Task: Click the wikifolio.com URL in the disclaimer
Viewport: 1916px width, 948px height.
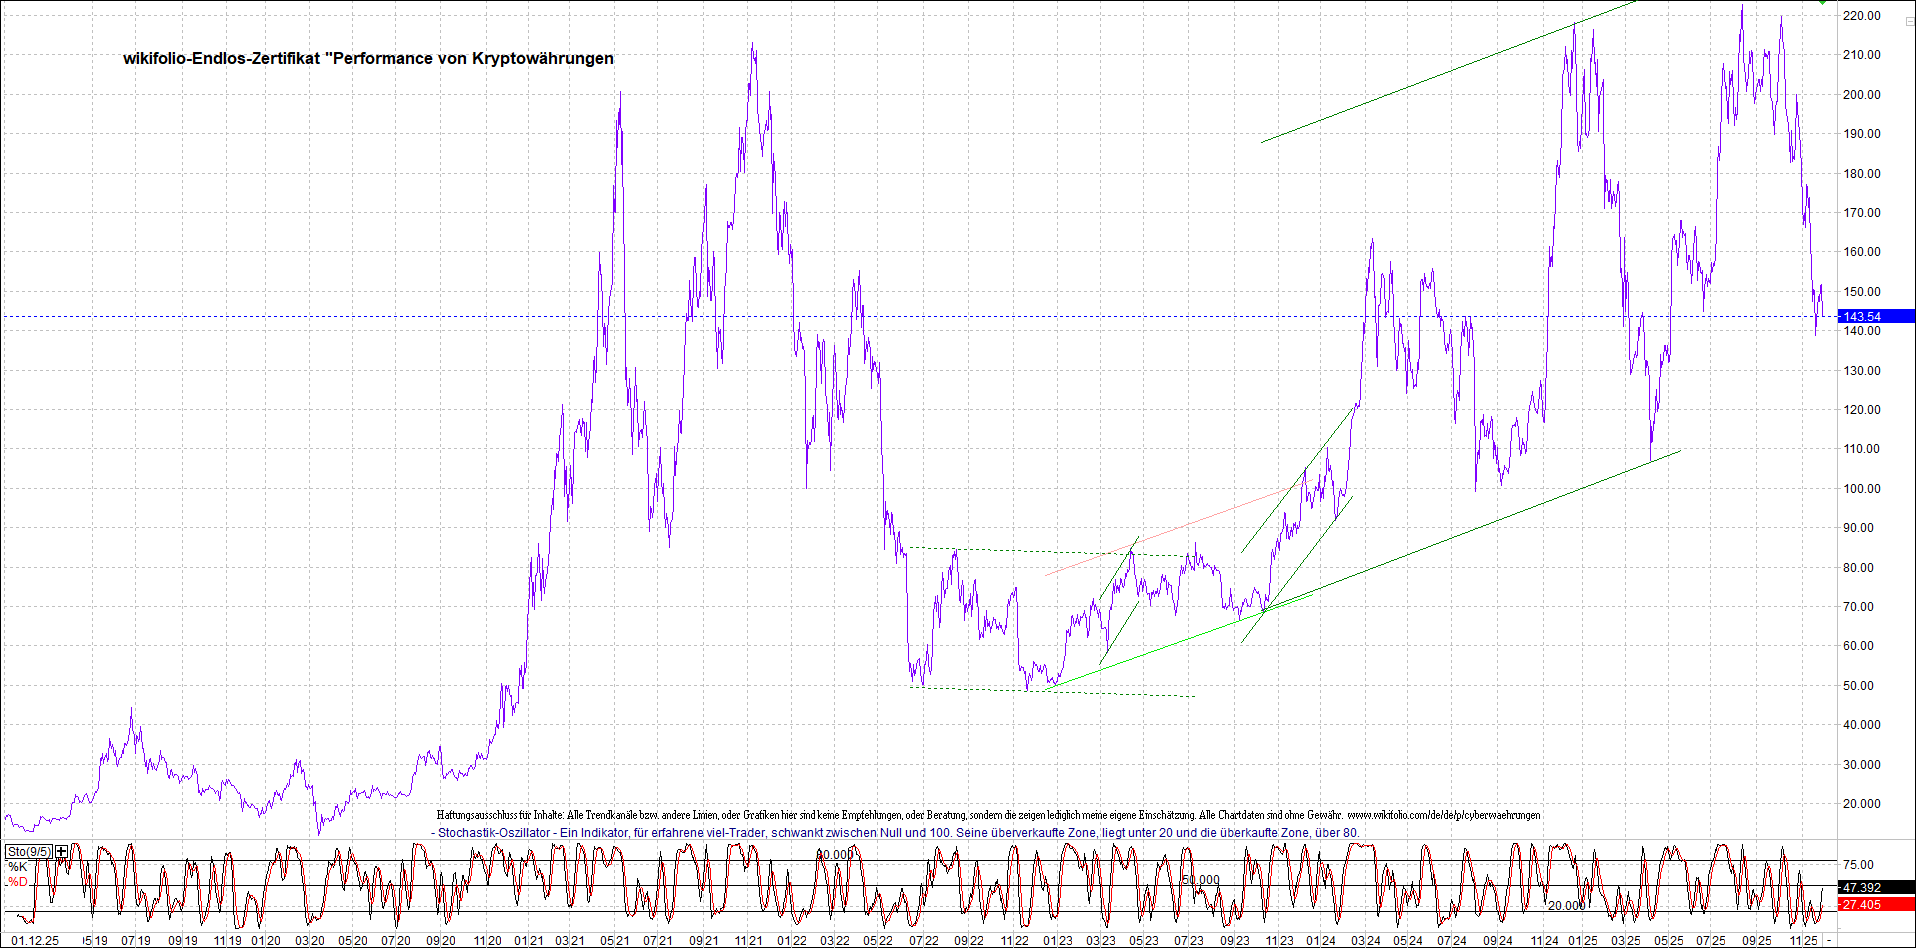Action: tap(1443, 816)
